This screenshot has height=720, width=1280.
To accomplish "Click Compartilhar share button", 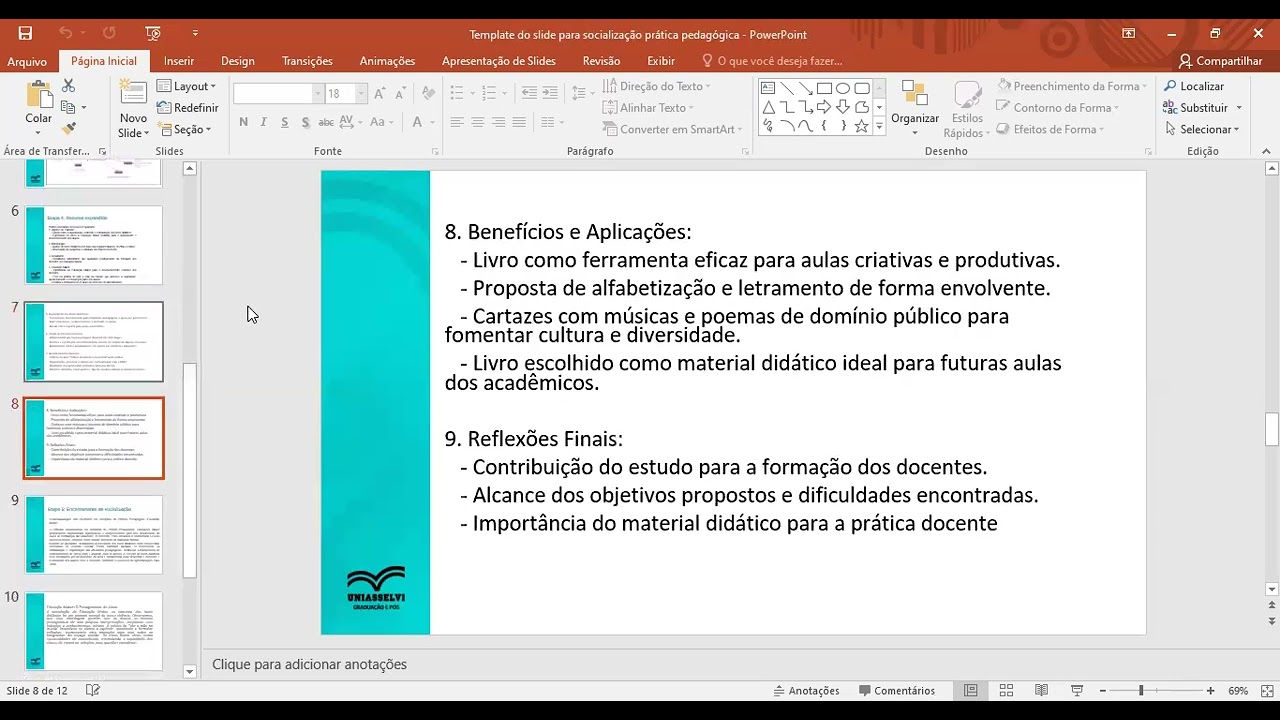I will click(1220, 61).
